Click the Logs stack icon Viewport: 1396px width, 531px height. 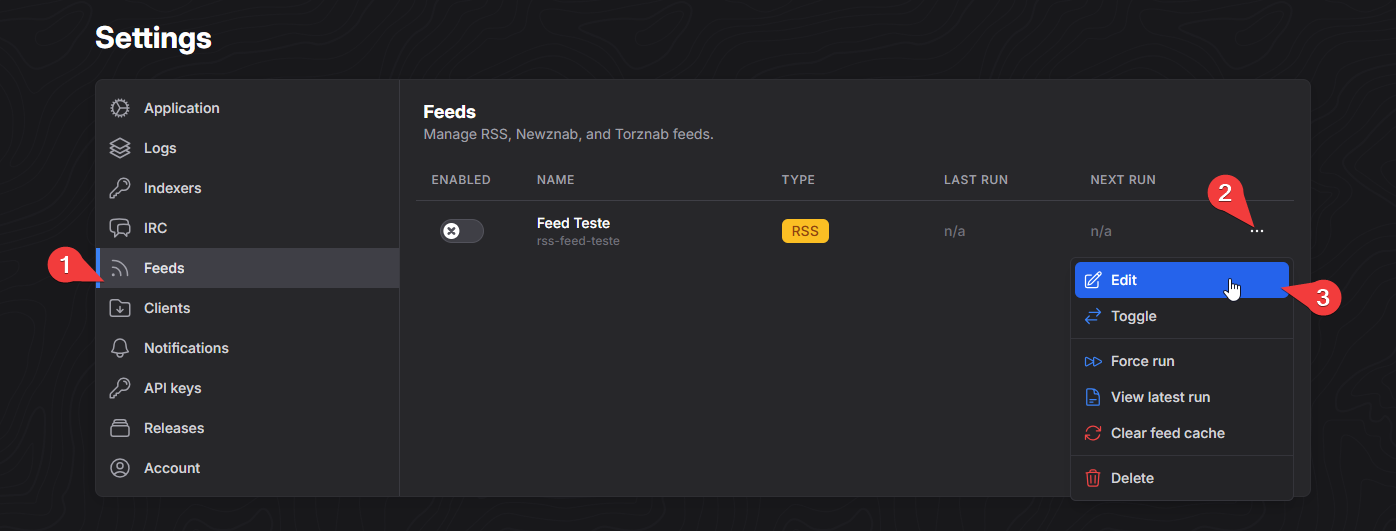(120, 148)
